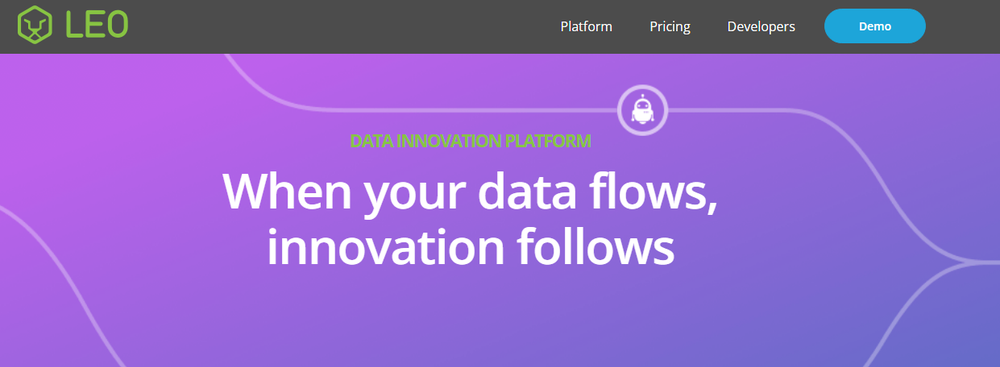Click the 'When your data flows,' headline

pyautogui.click(x=471, y=191)
